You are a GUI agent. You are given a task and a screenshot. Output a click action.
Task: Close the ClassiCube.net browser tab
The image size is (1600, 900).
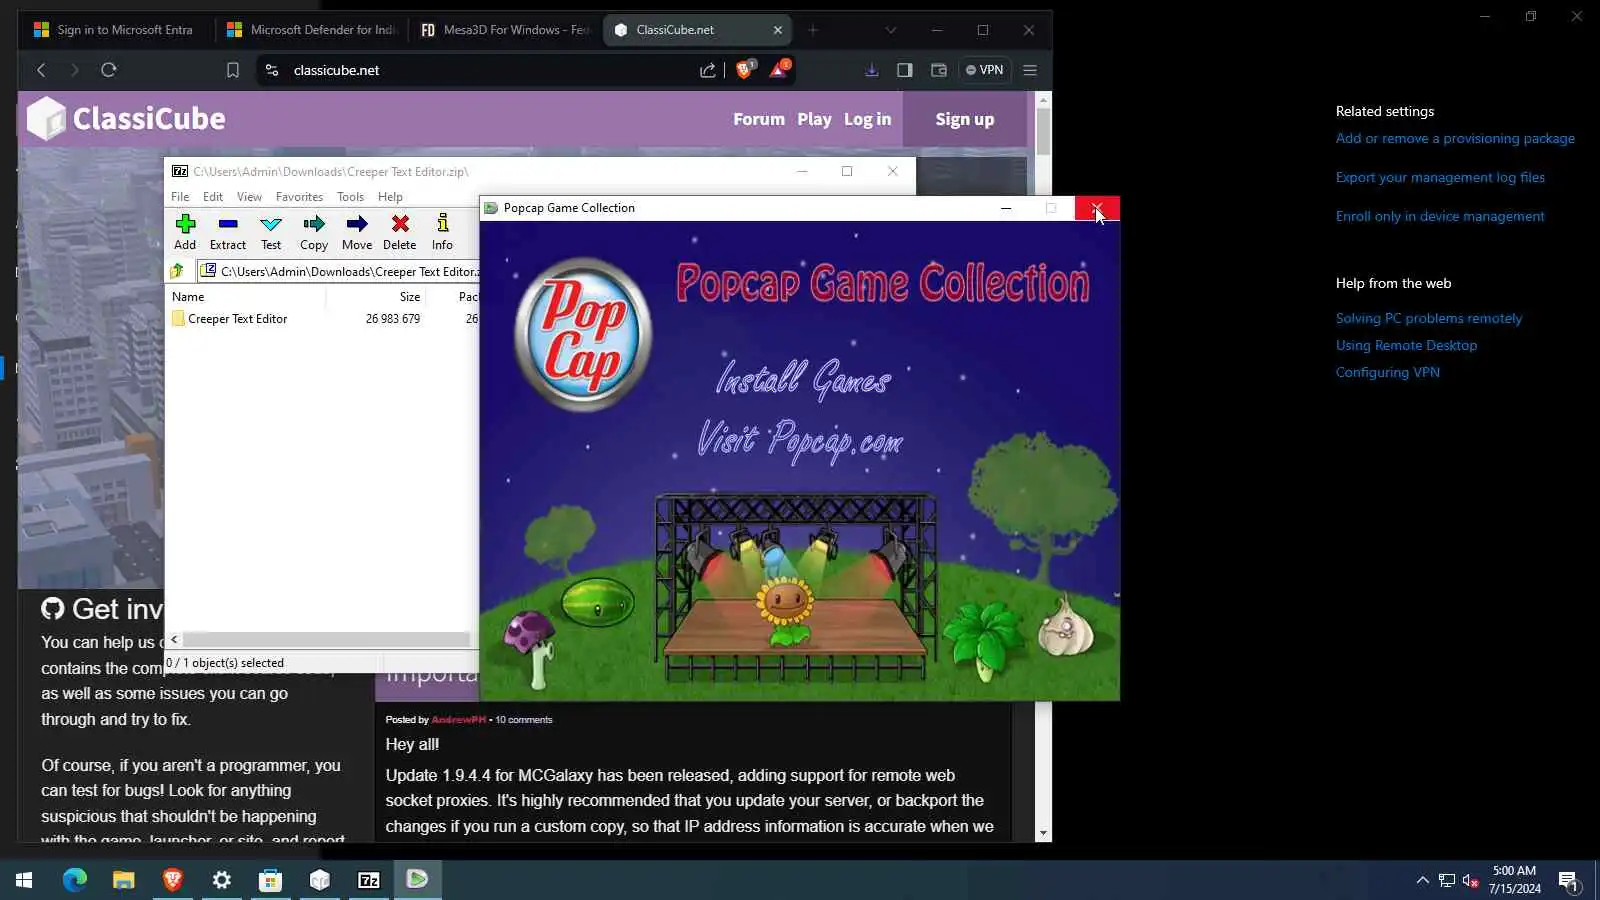(778, 30)
